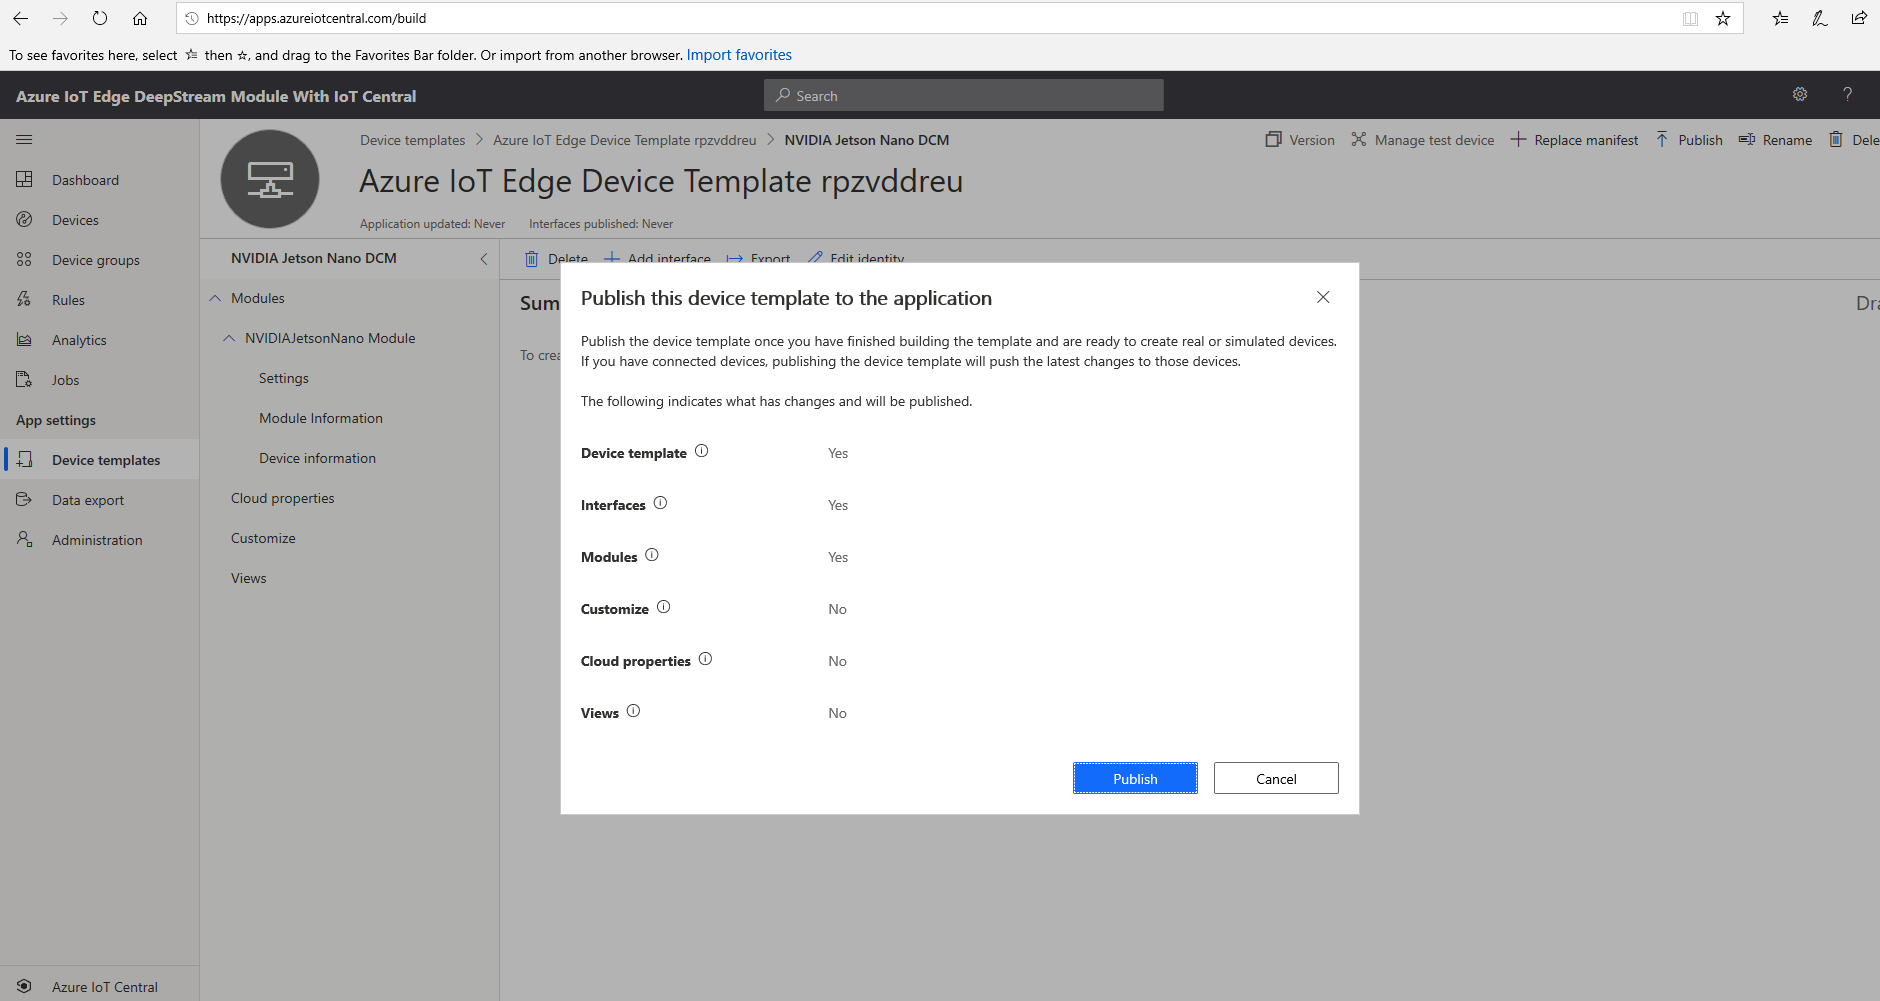The width and height of the screenshot is (1880, 1001).
Task: Click info icon next to Device template
Action: pyautogui.click(x=702, y=451)
